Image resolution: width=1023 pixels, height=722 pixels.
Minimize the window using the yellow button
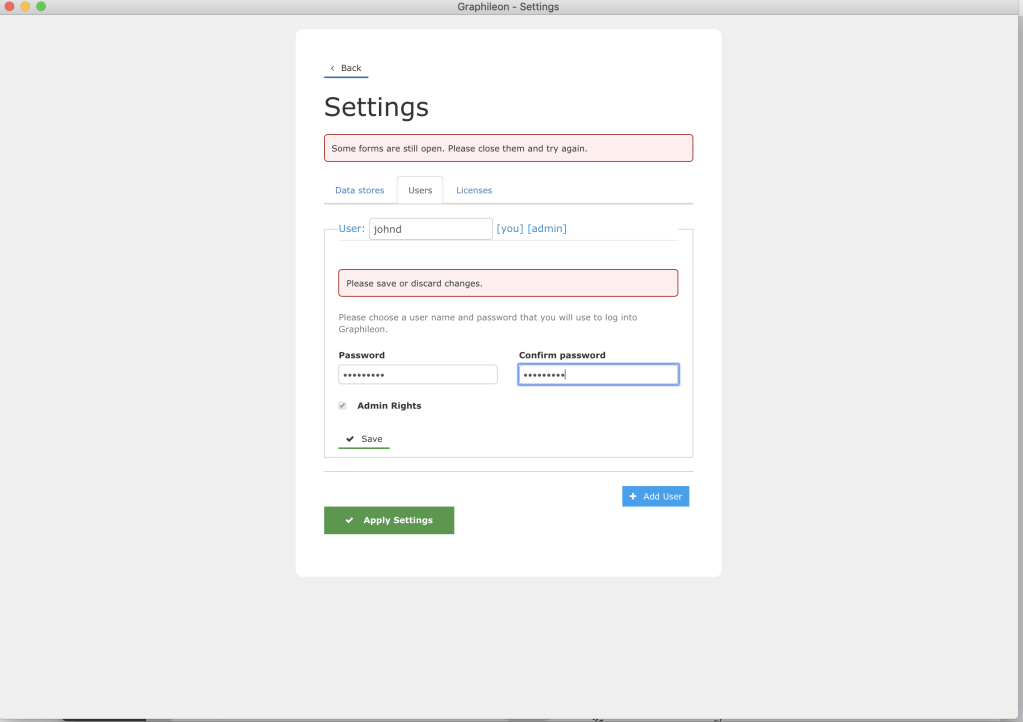(x=26, y=7)
